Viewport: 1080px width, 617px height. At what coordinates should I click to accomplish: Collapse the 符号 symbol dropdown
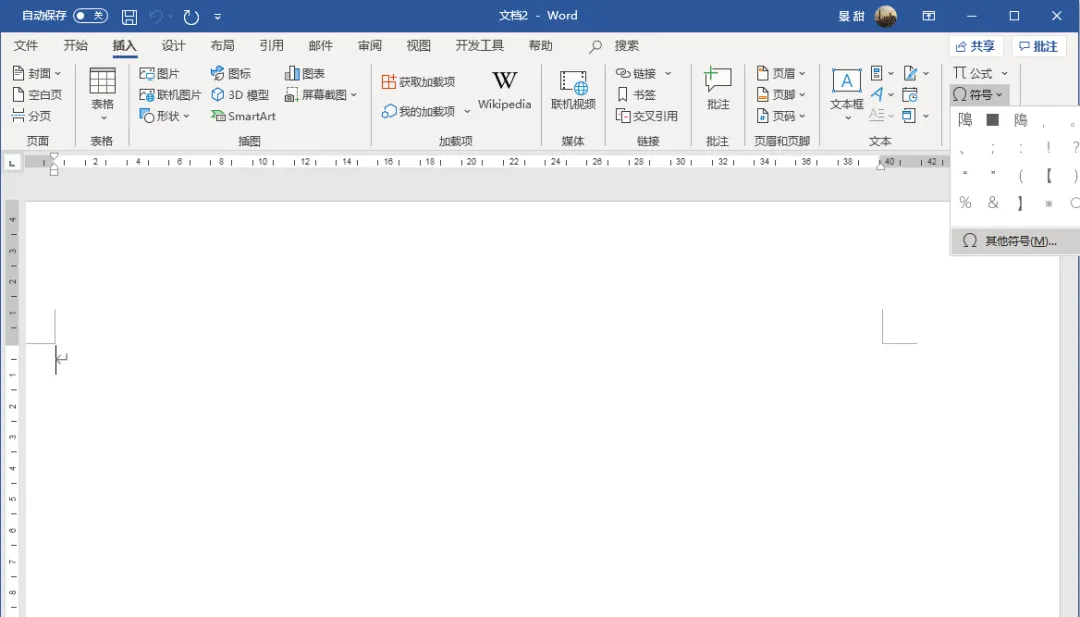(x=977, y=94)
